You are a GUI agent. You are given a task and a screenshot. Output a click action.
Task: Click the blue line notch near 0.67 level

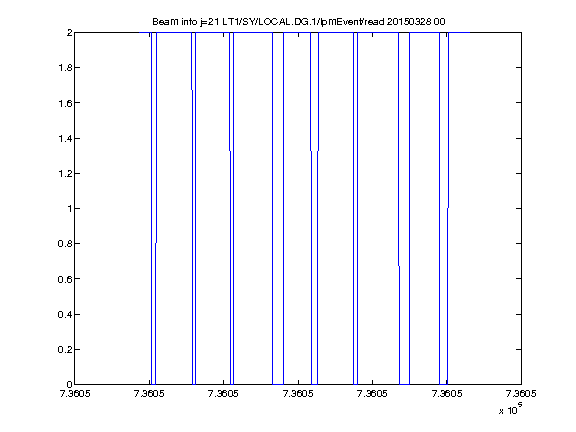tap(399, 265)
